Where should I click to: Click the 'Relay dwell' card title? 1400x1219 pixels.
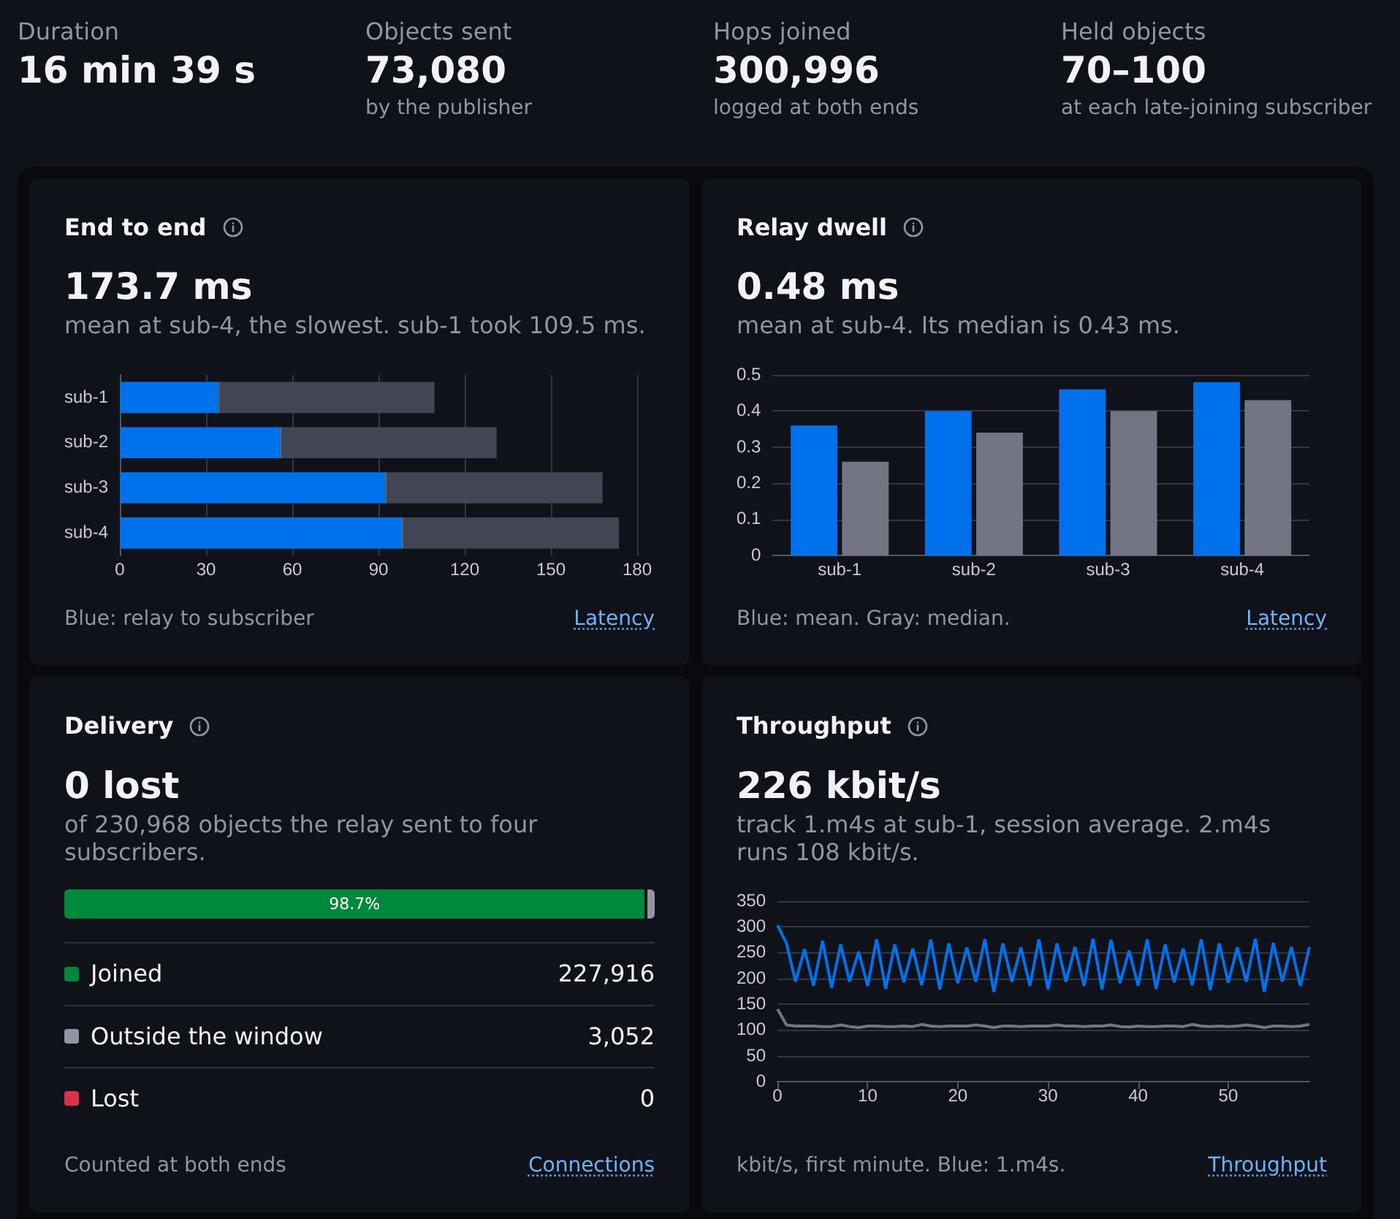812,227
